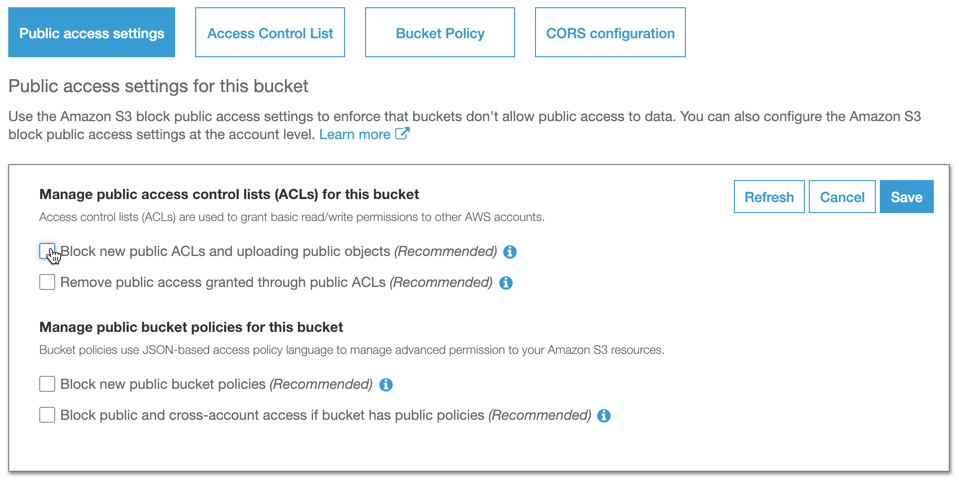
Task: Open info icon for cross-account access option
Action: (604, 416)
